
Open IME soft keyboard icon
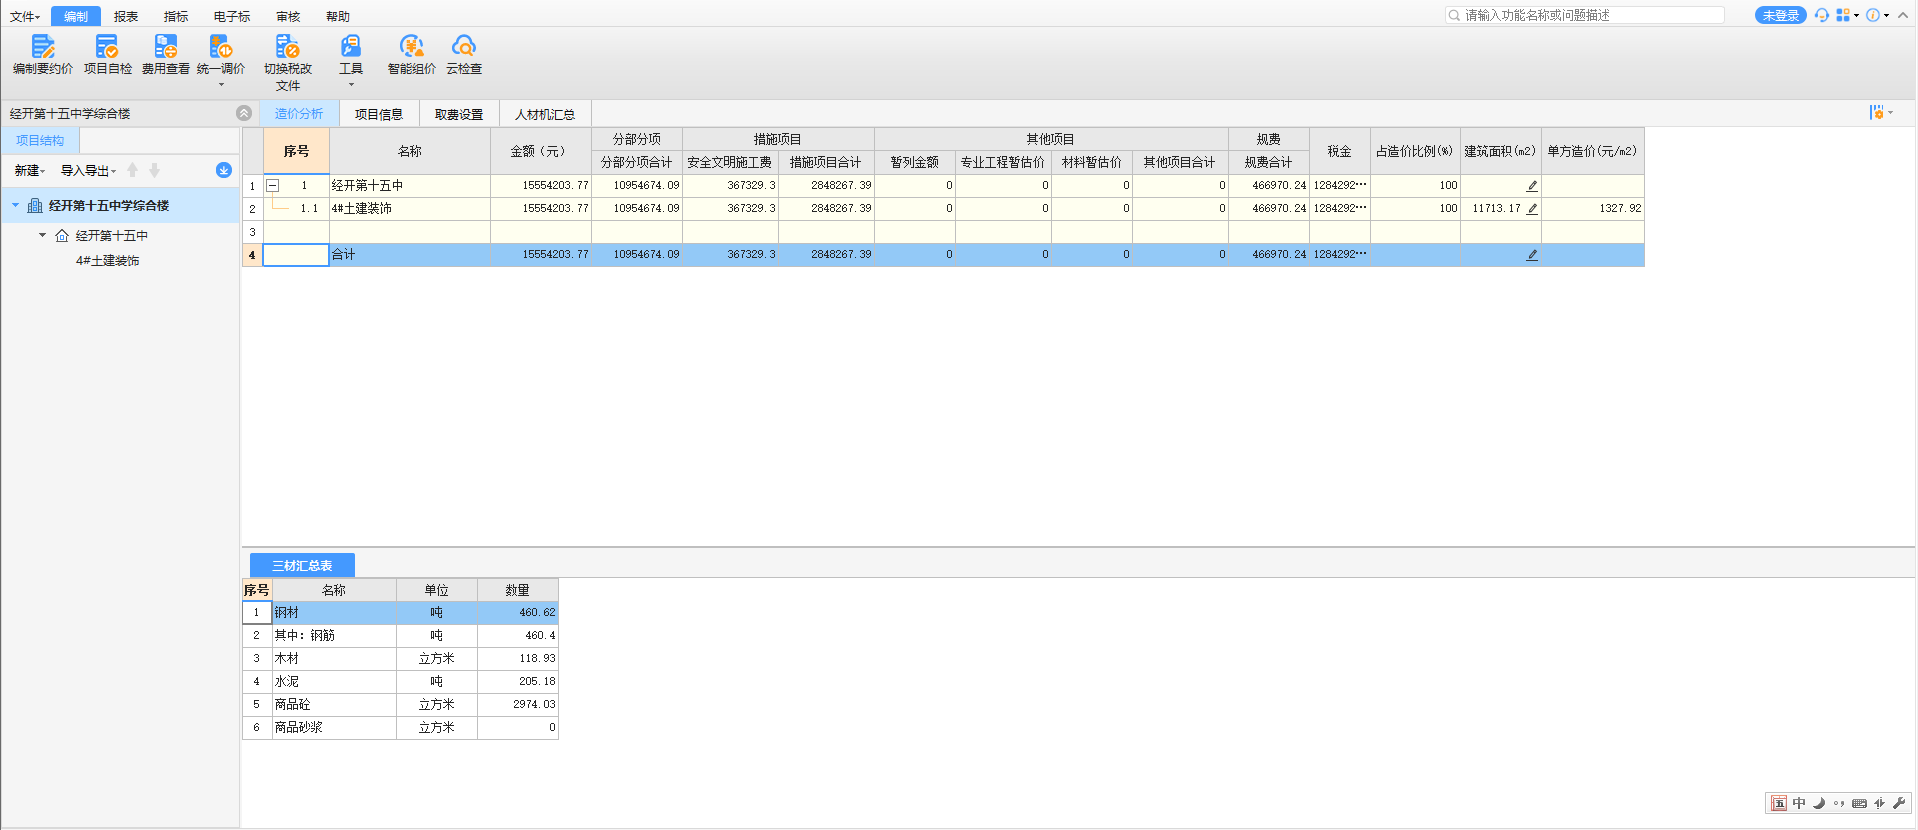point(1859,803)
